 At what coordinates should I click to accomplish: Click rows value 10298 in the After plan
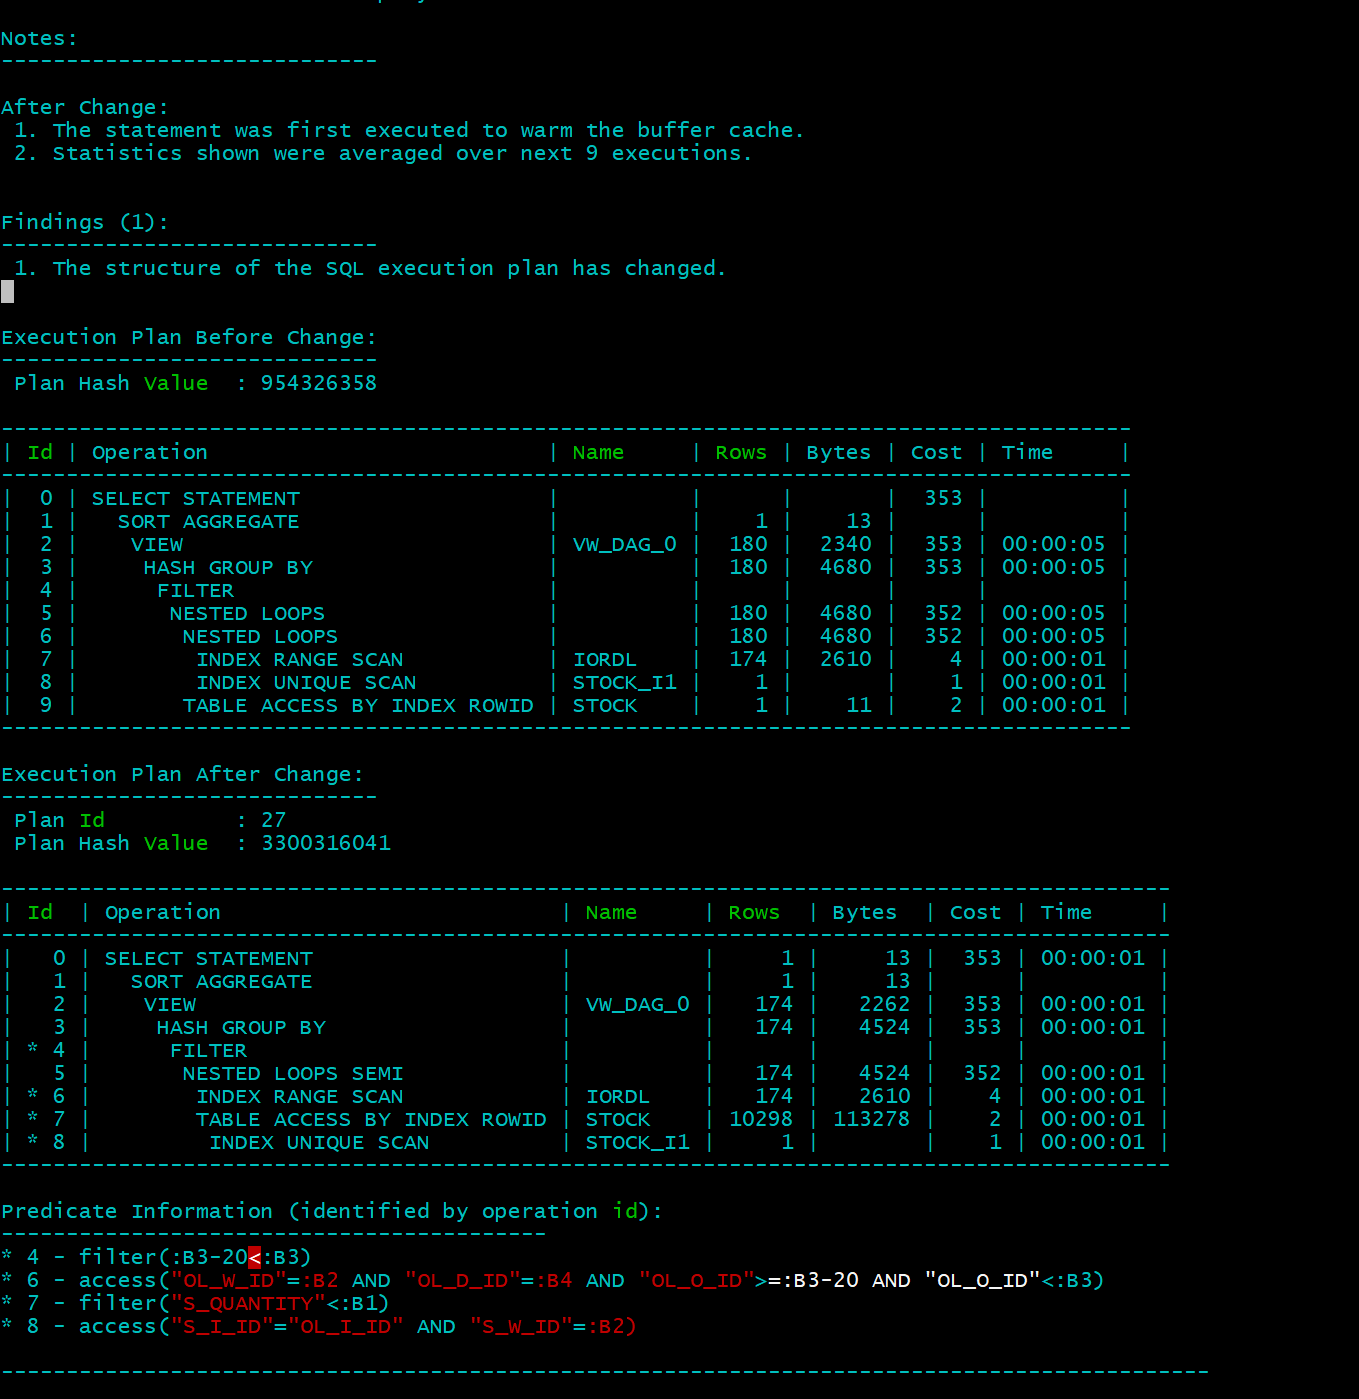761,1120
